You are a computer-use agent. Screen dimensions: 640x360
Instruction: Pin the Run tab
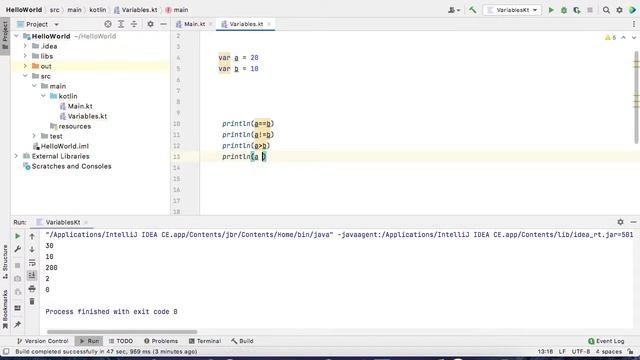pos(18,324)
